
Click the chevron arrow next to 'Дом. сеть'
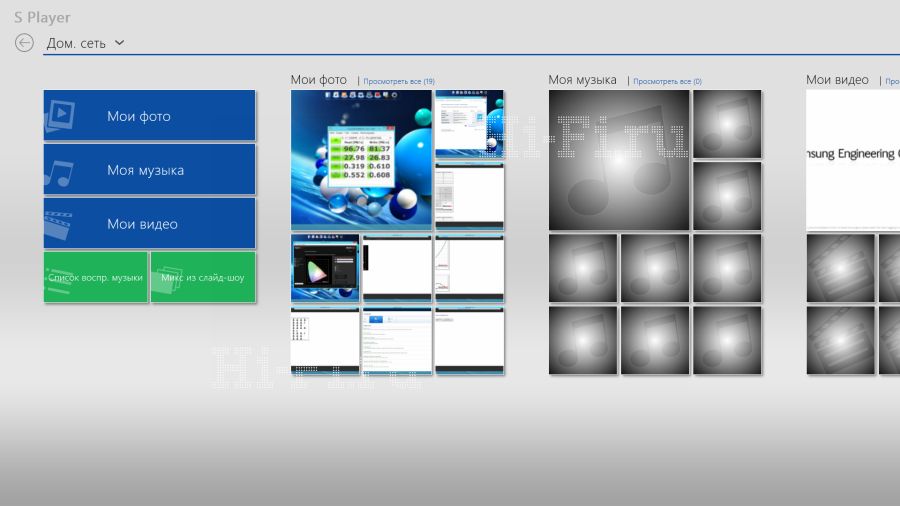(x=120, y=43)
